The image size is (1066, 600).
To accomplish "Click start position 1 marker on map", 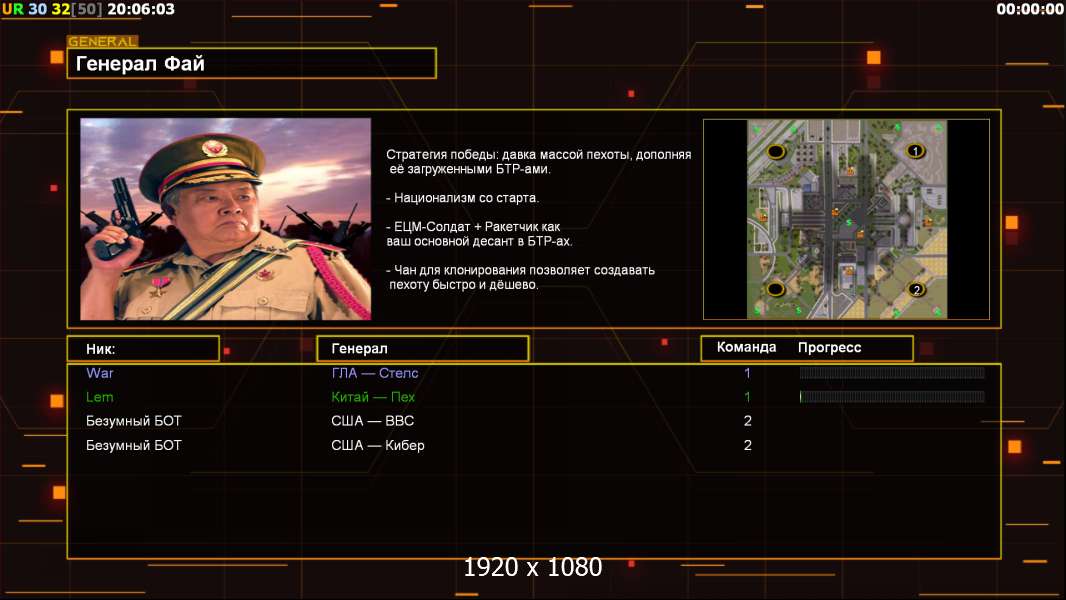I will [x=913, y=151].
